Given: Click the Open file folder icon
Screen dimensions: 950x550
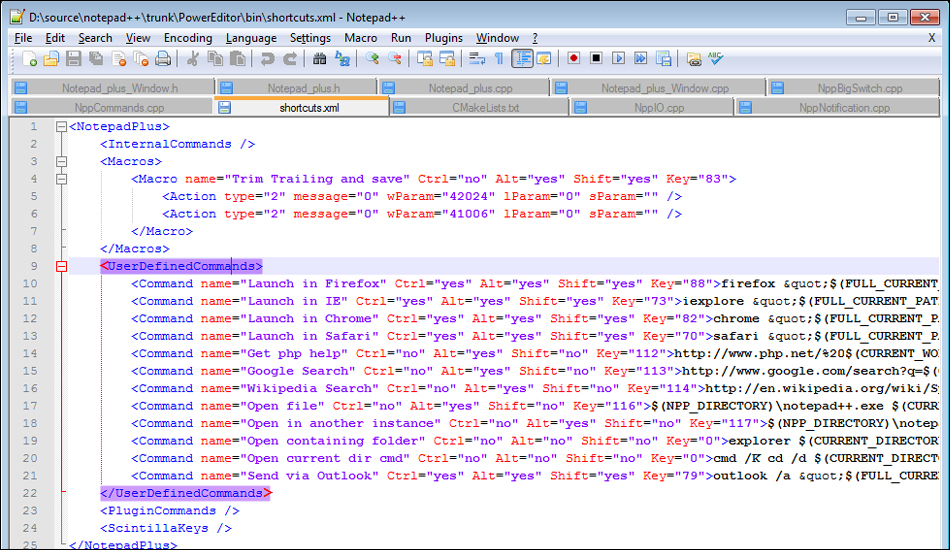Looking at the screenshot, I should coord(51,59).
